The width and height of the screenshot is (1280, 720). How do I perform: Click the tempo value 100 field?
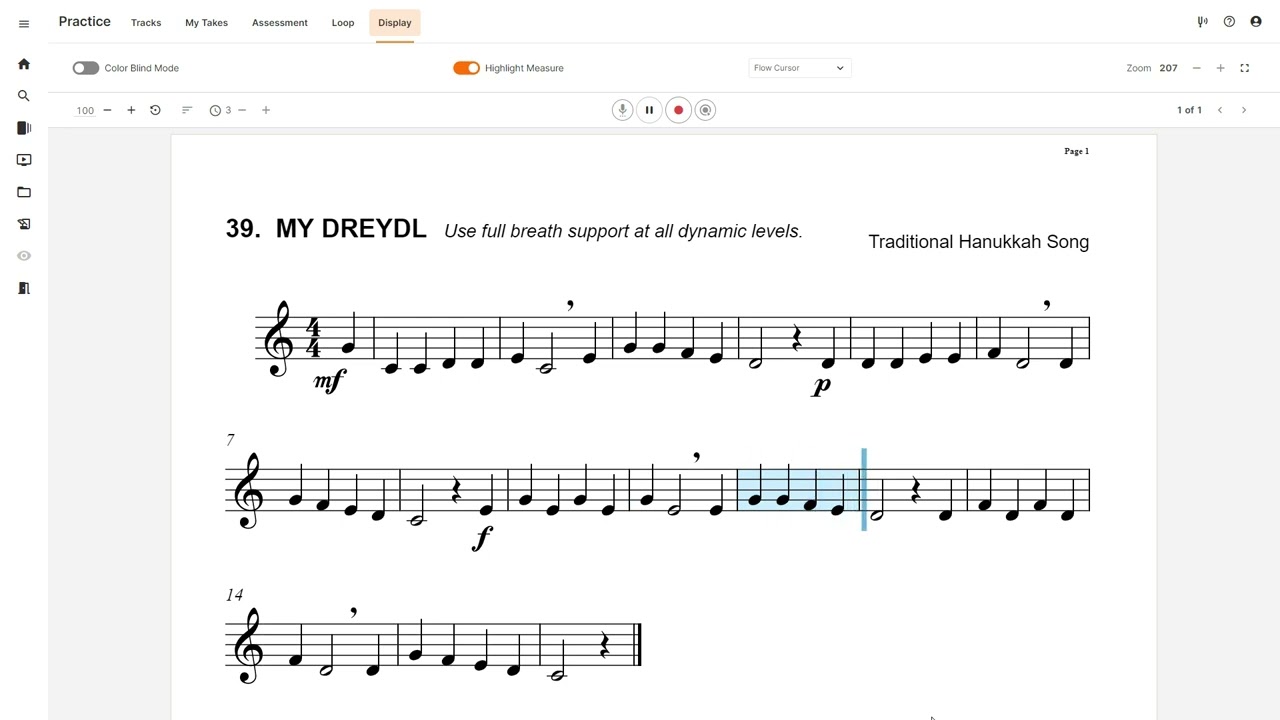[x=85, y=110]
